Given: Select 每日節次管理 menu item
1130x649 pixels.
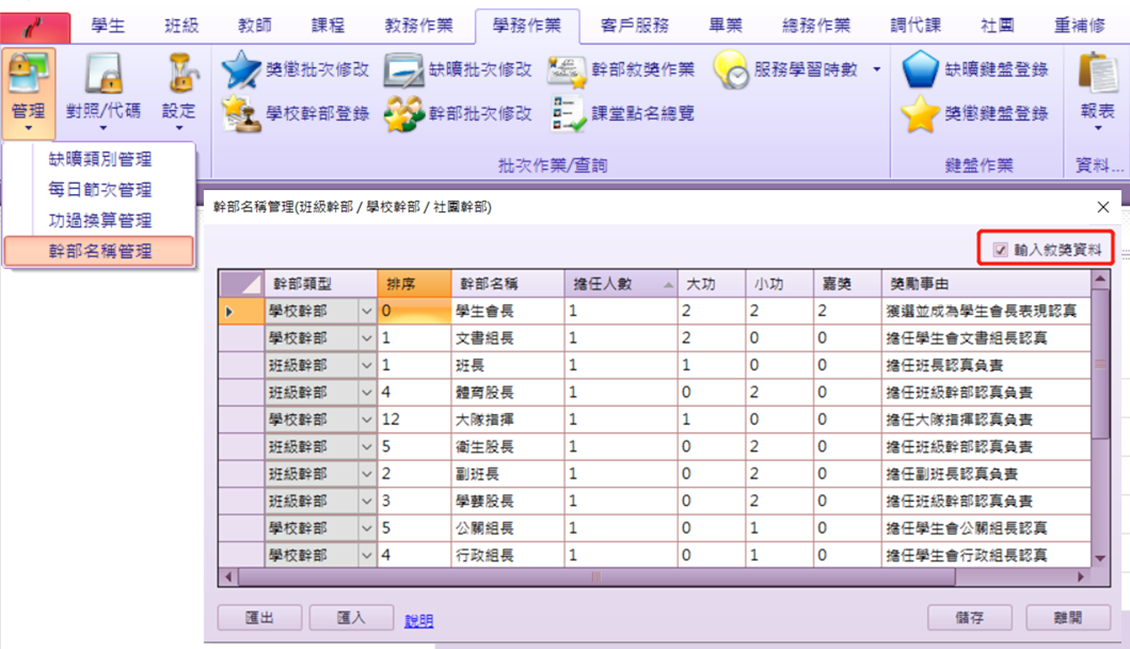Looking at the screenshot, I should [x=99, y=189].
